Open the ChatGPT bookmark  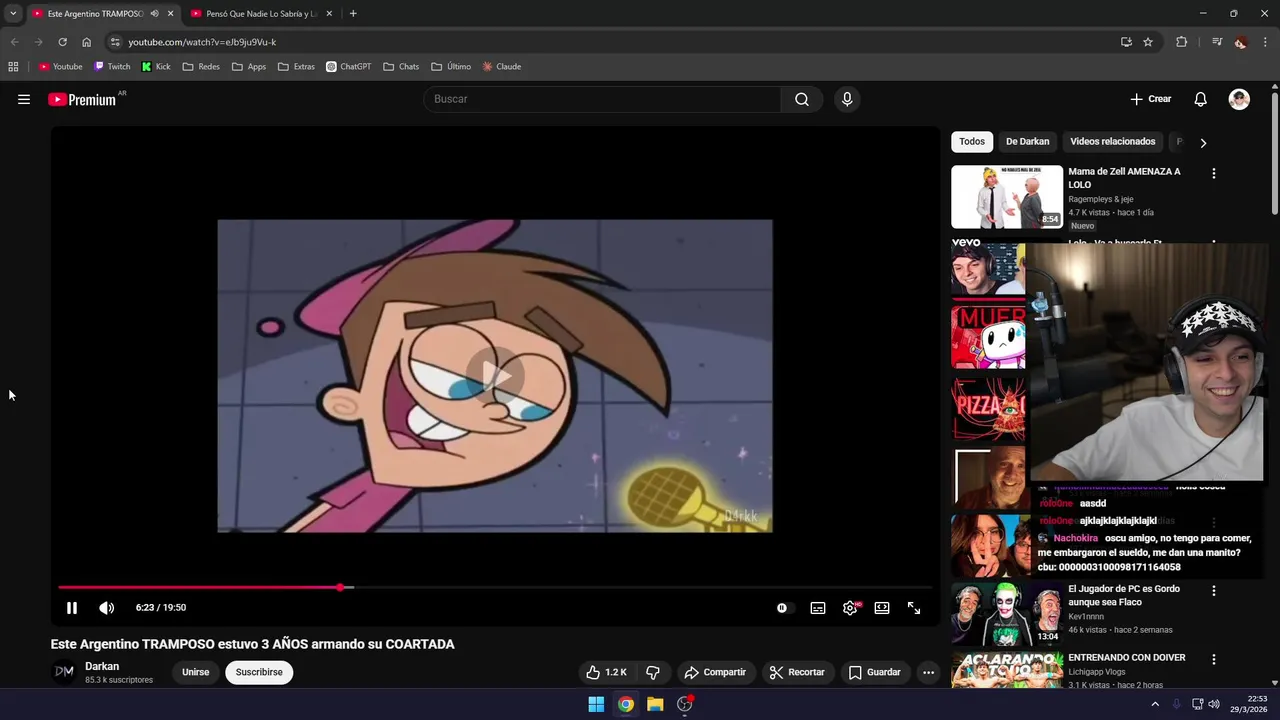pyautogui.click(x=348, y=67)
